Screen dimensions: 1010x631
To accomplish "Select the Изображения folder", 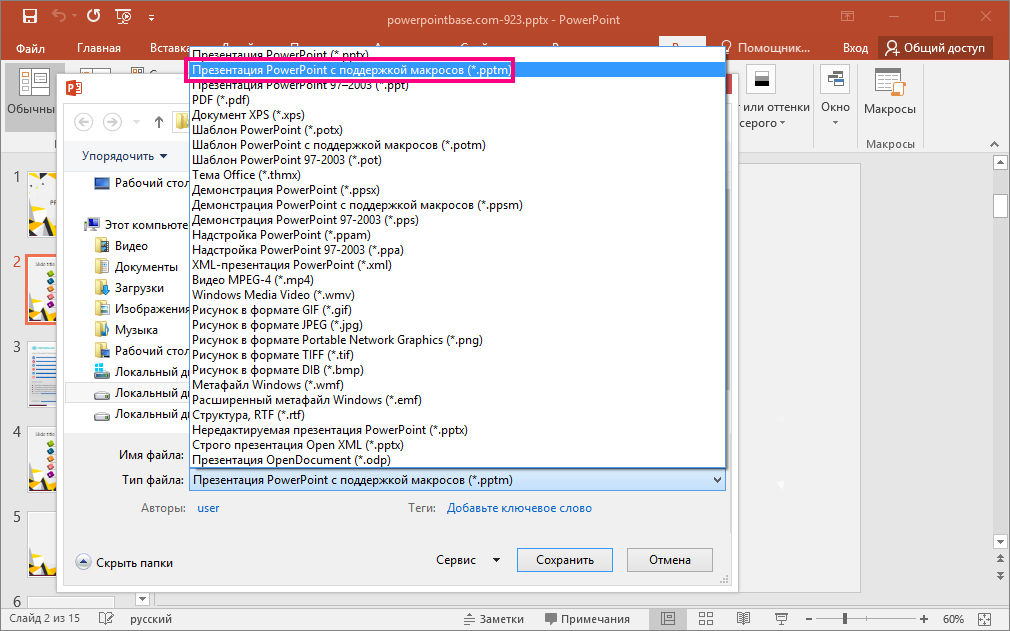I will coord(142,308).
